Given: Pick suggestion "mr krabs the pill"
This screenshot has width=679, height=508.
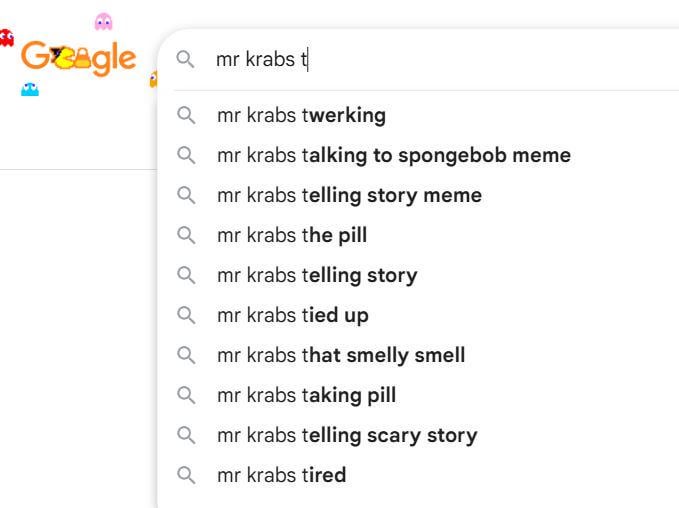Looking at the screenshot, I should pos(292,236).
